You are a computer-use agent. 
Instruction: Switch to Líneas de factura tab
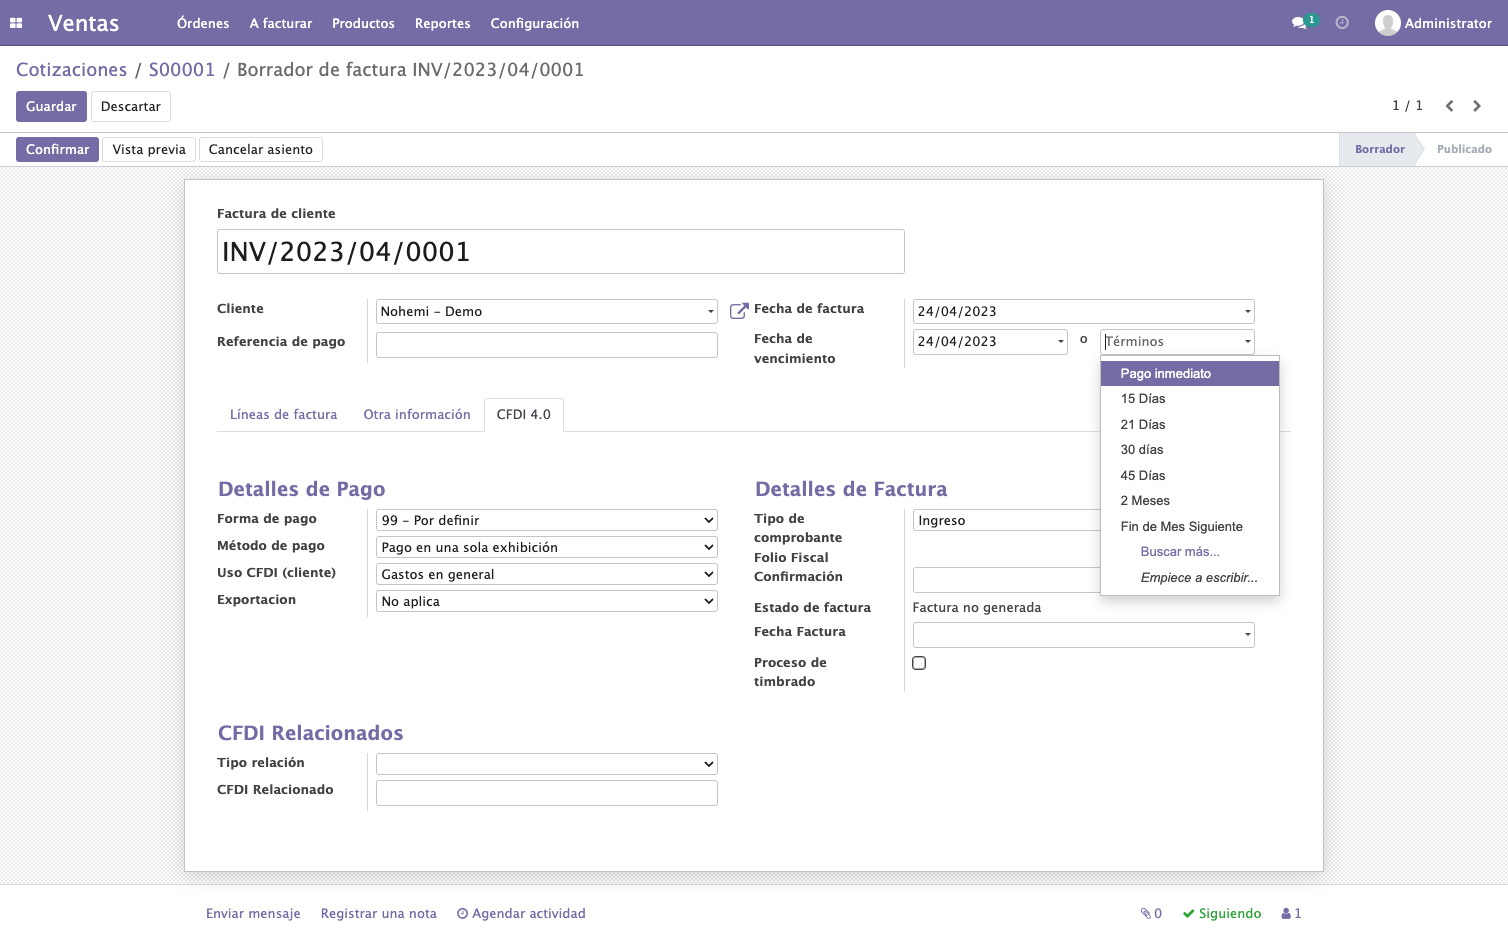click(283, 415)
